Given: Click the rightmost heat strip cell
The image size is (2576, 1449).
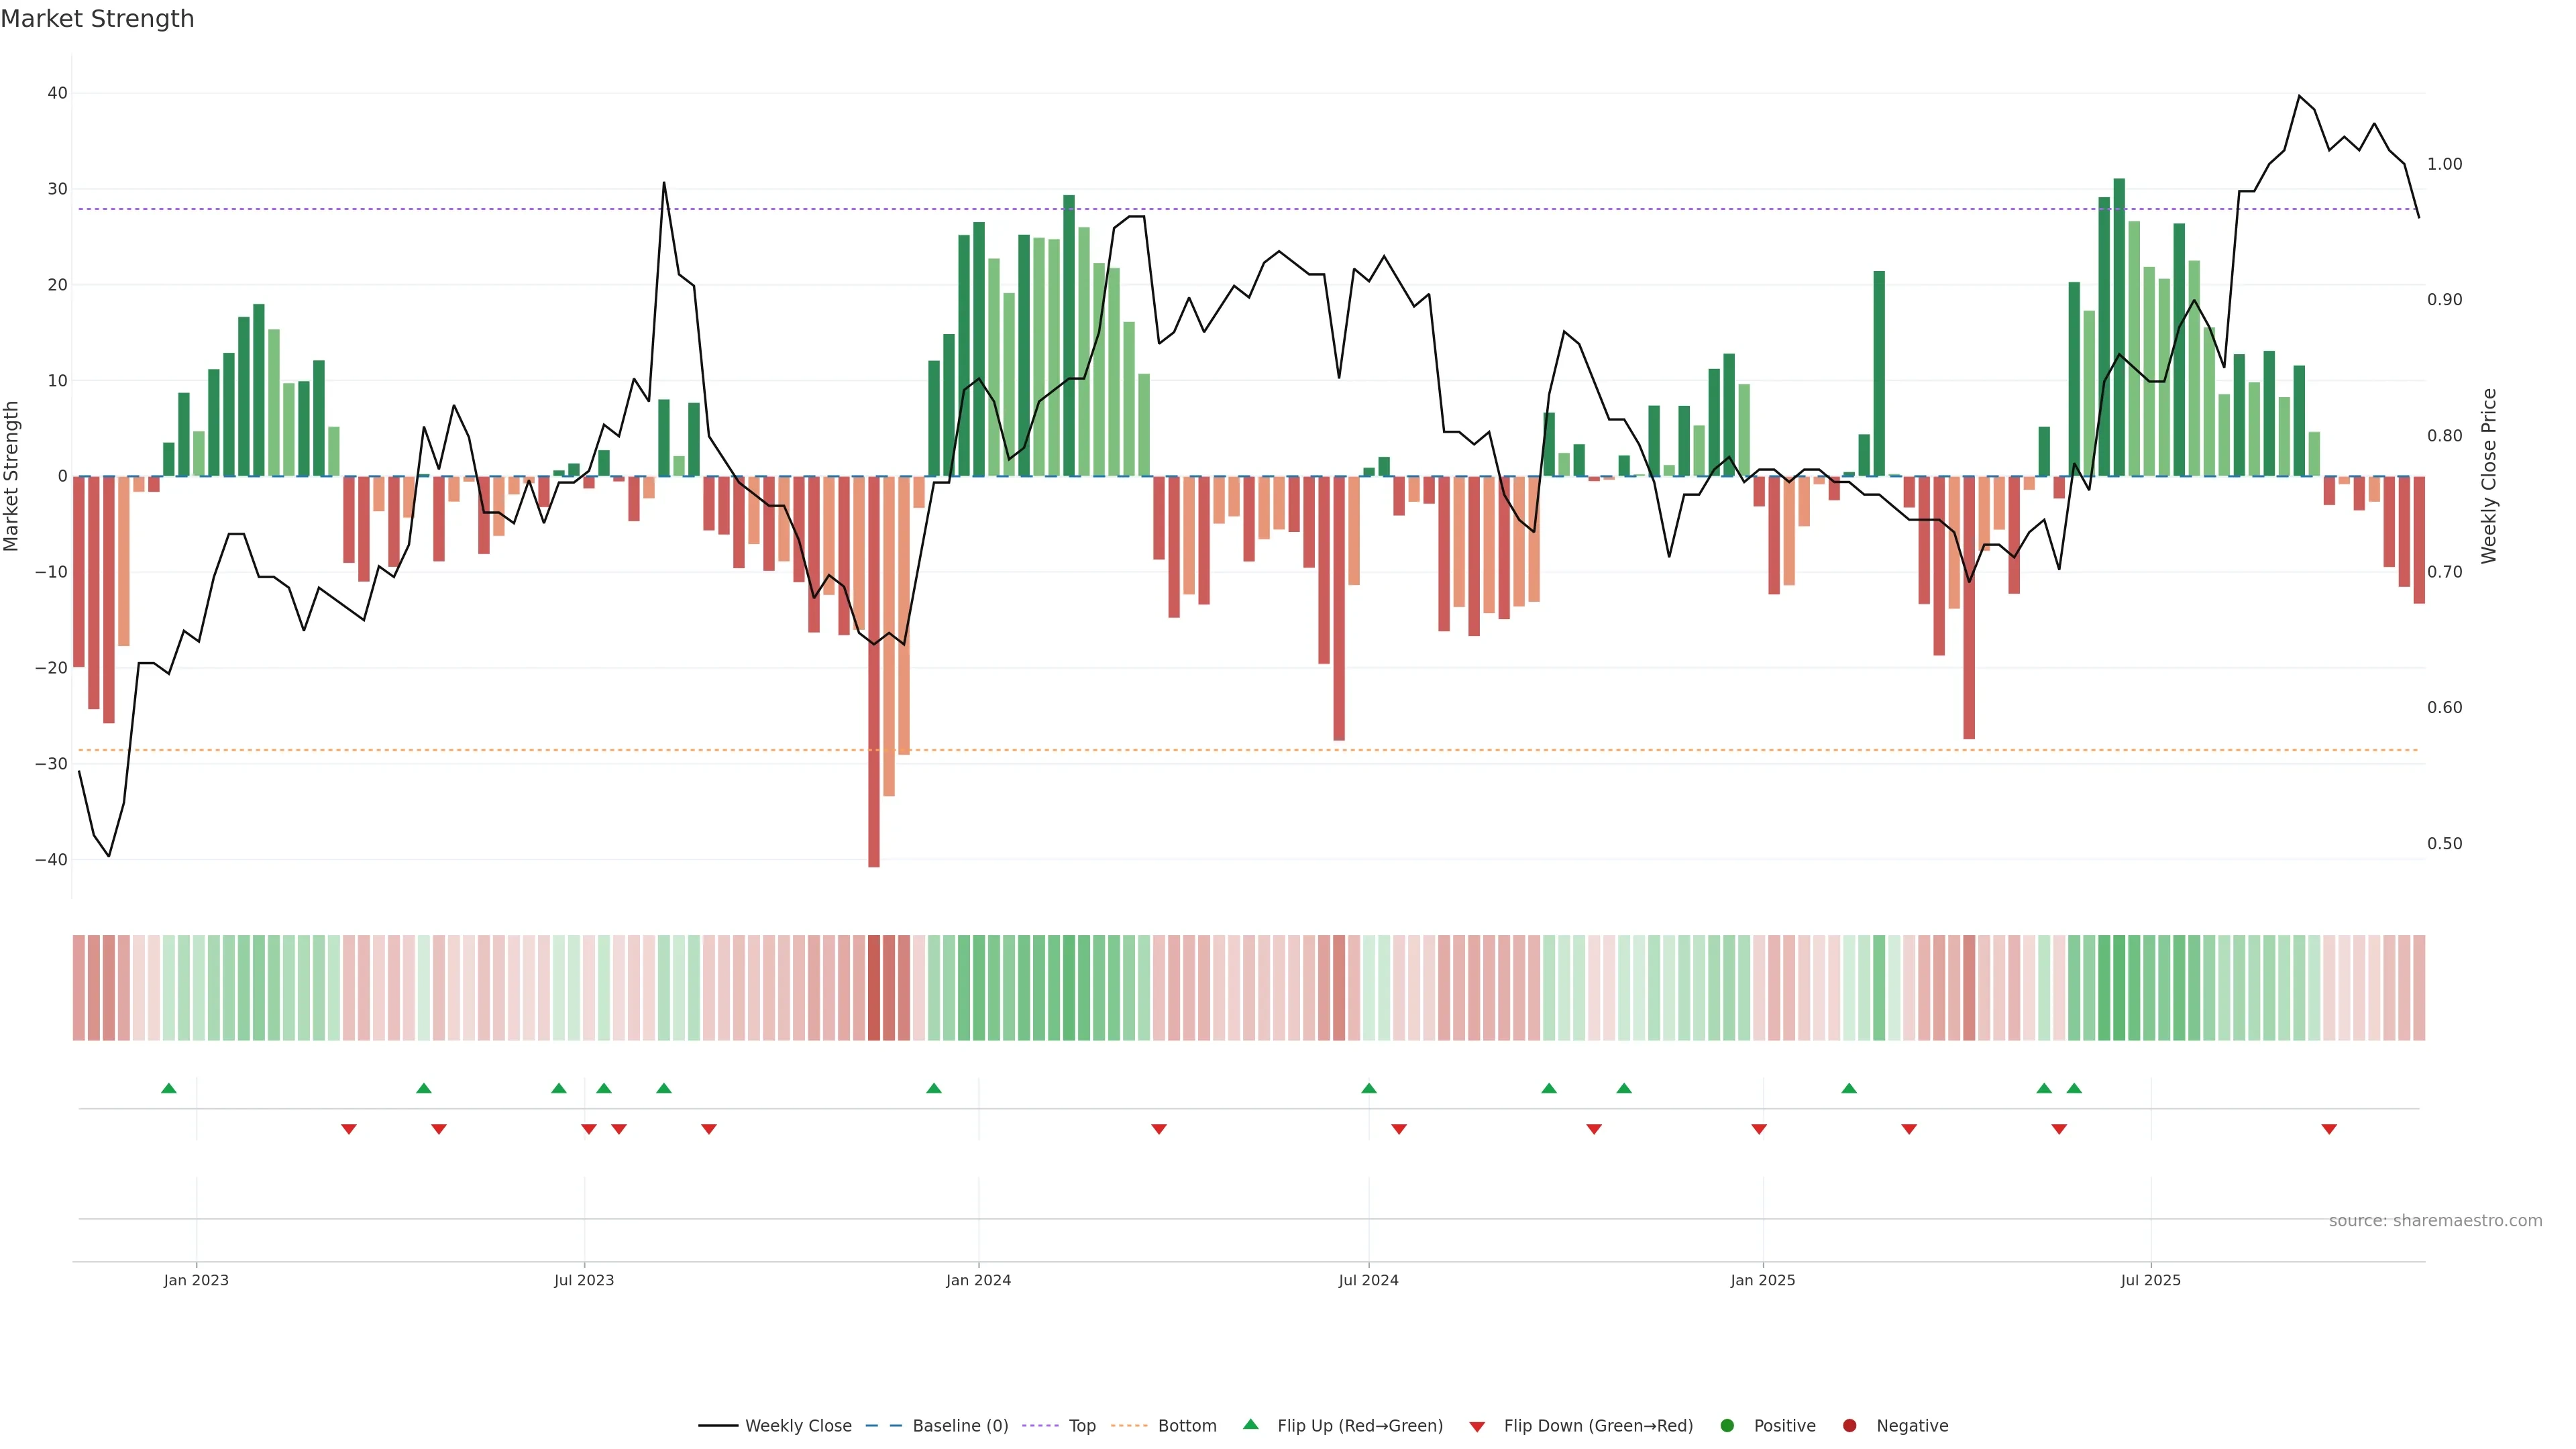Looking at the screenshot, I should (2419, 987).
